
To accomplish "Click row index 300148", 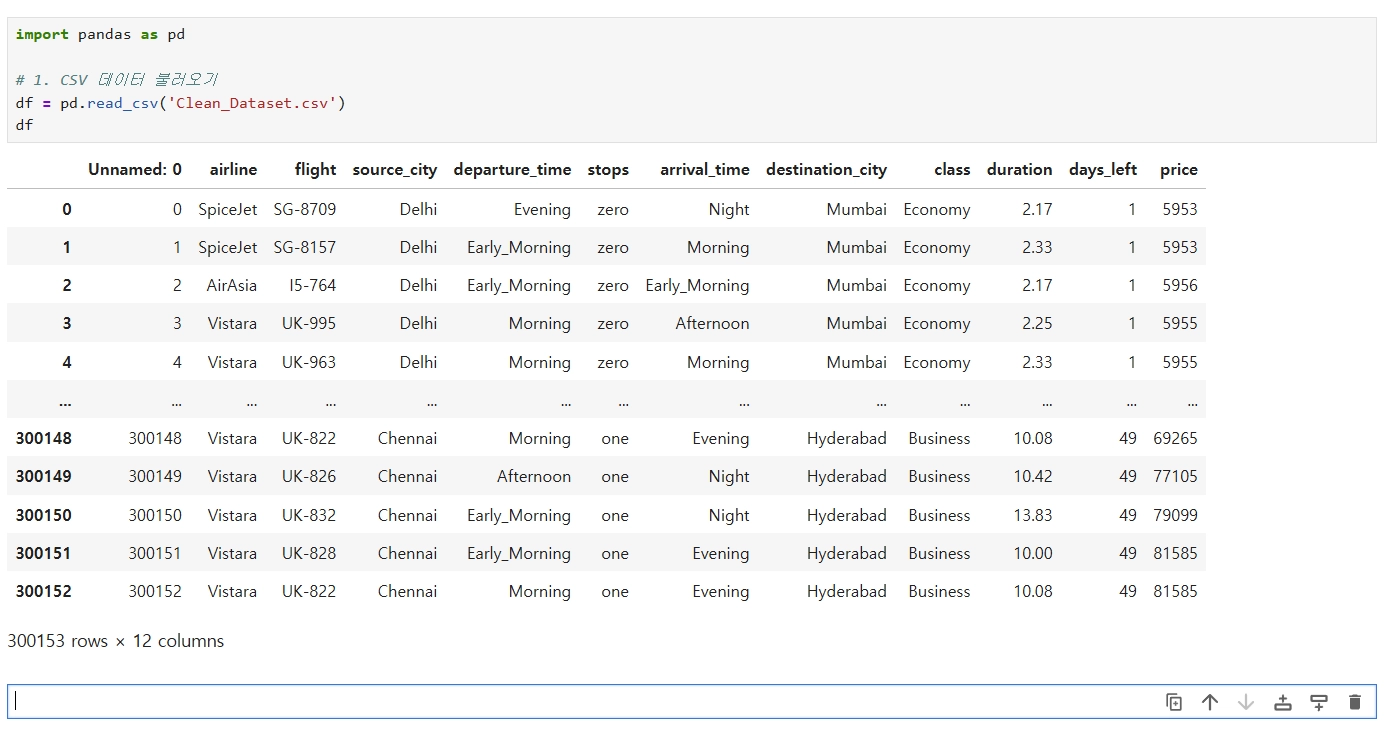I will tap(43, 439).
